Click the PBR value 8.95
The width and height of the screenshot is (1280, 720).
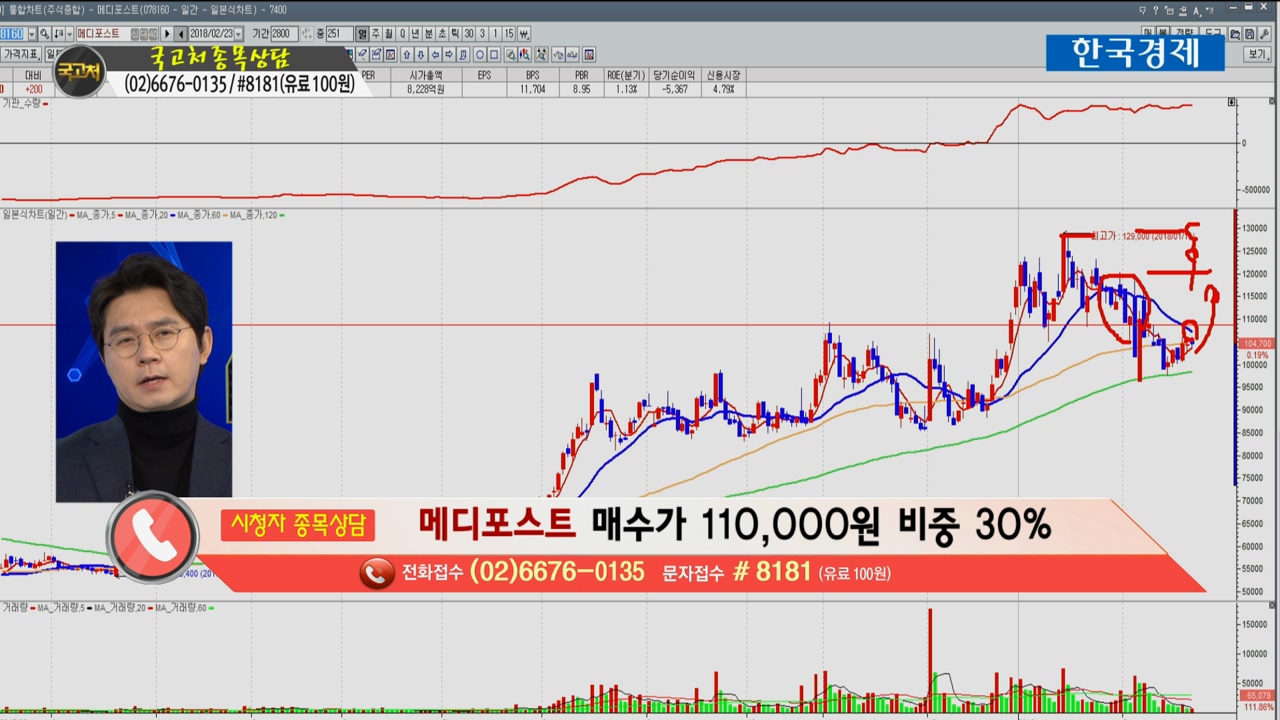pyautogui.click(x=581, y=89)
